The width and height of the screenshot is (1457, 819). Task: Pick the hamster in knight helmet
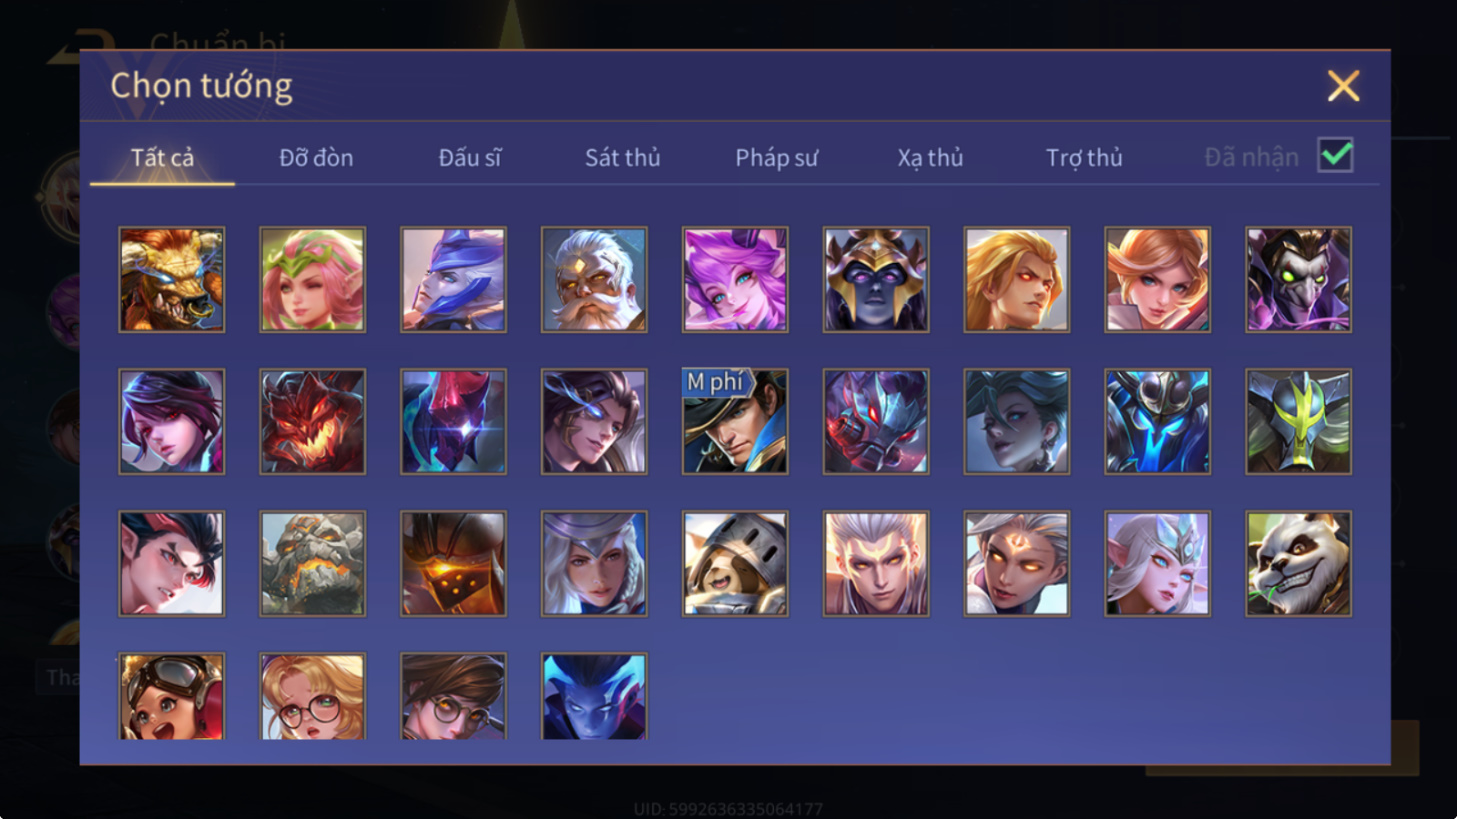(735, 563)
